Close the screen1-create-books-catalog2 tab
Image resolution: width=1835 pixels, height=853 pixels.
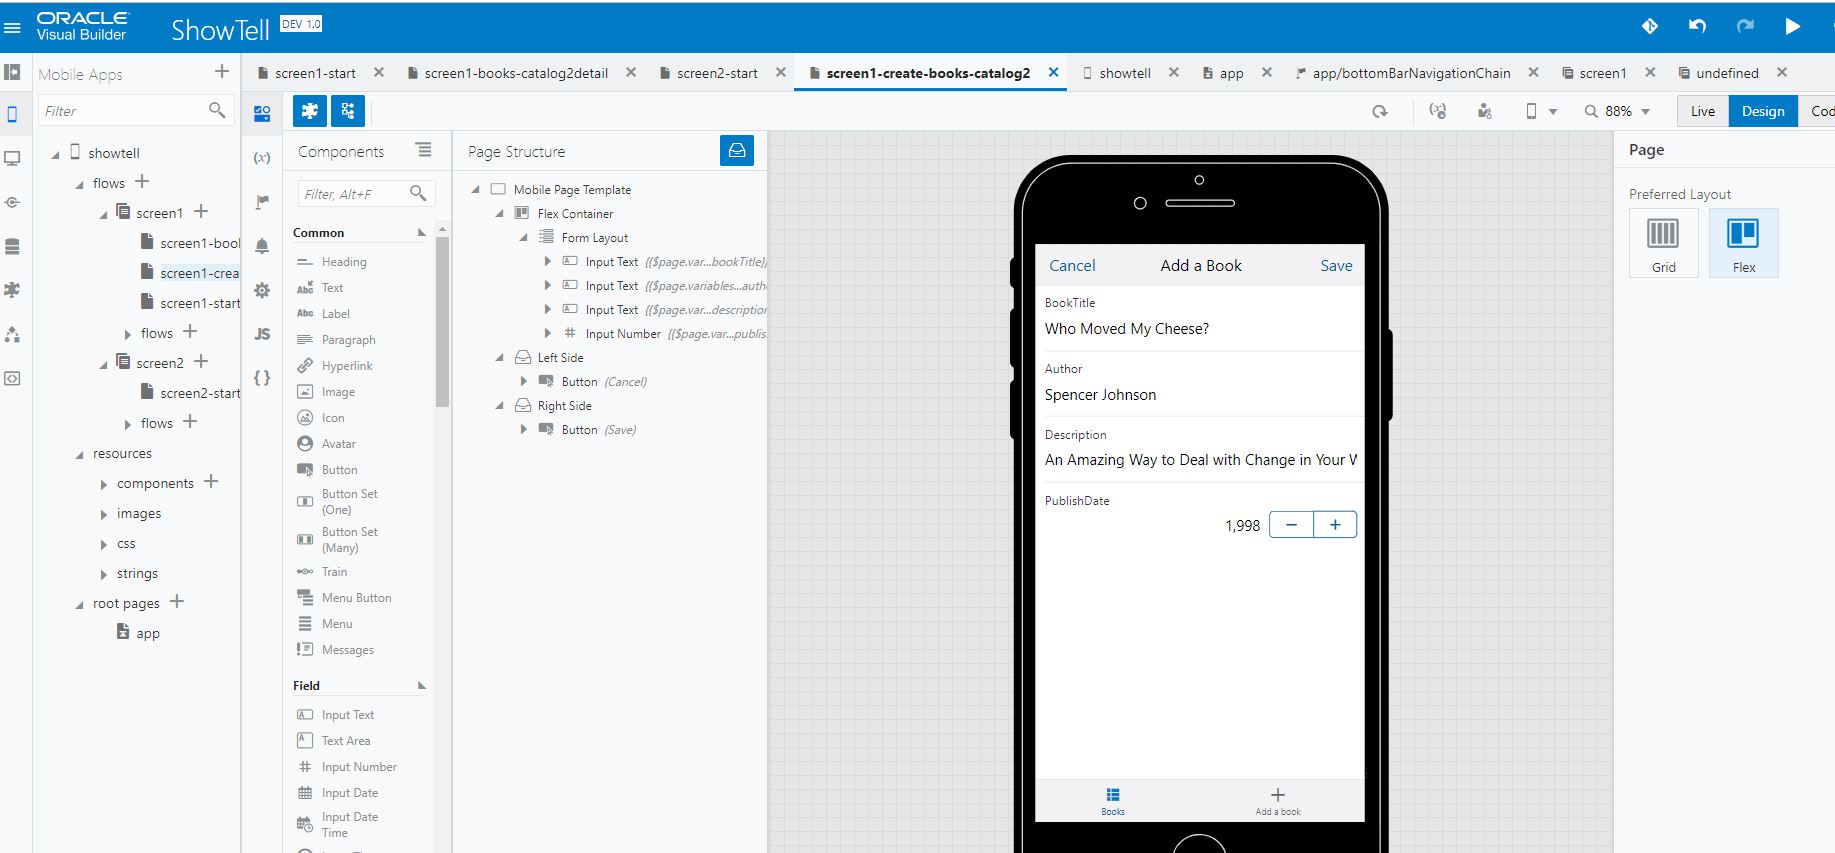tap(1053, 72)
